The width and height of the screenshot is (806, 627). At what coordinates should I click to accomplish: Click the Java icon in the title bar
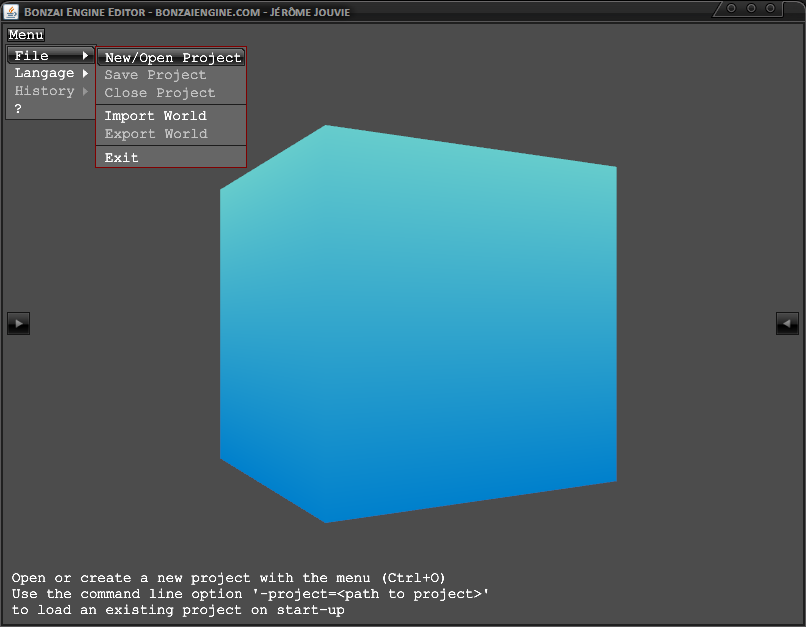pos(12,11)
